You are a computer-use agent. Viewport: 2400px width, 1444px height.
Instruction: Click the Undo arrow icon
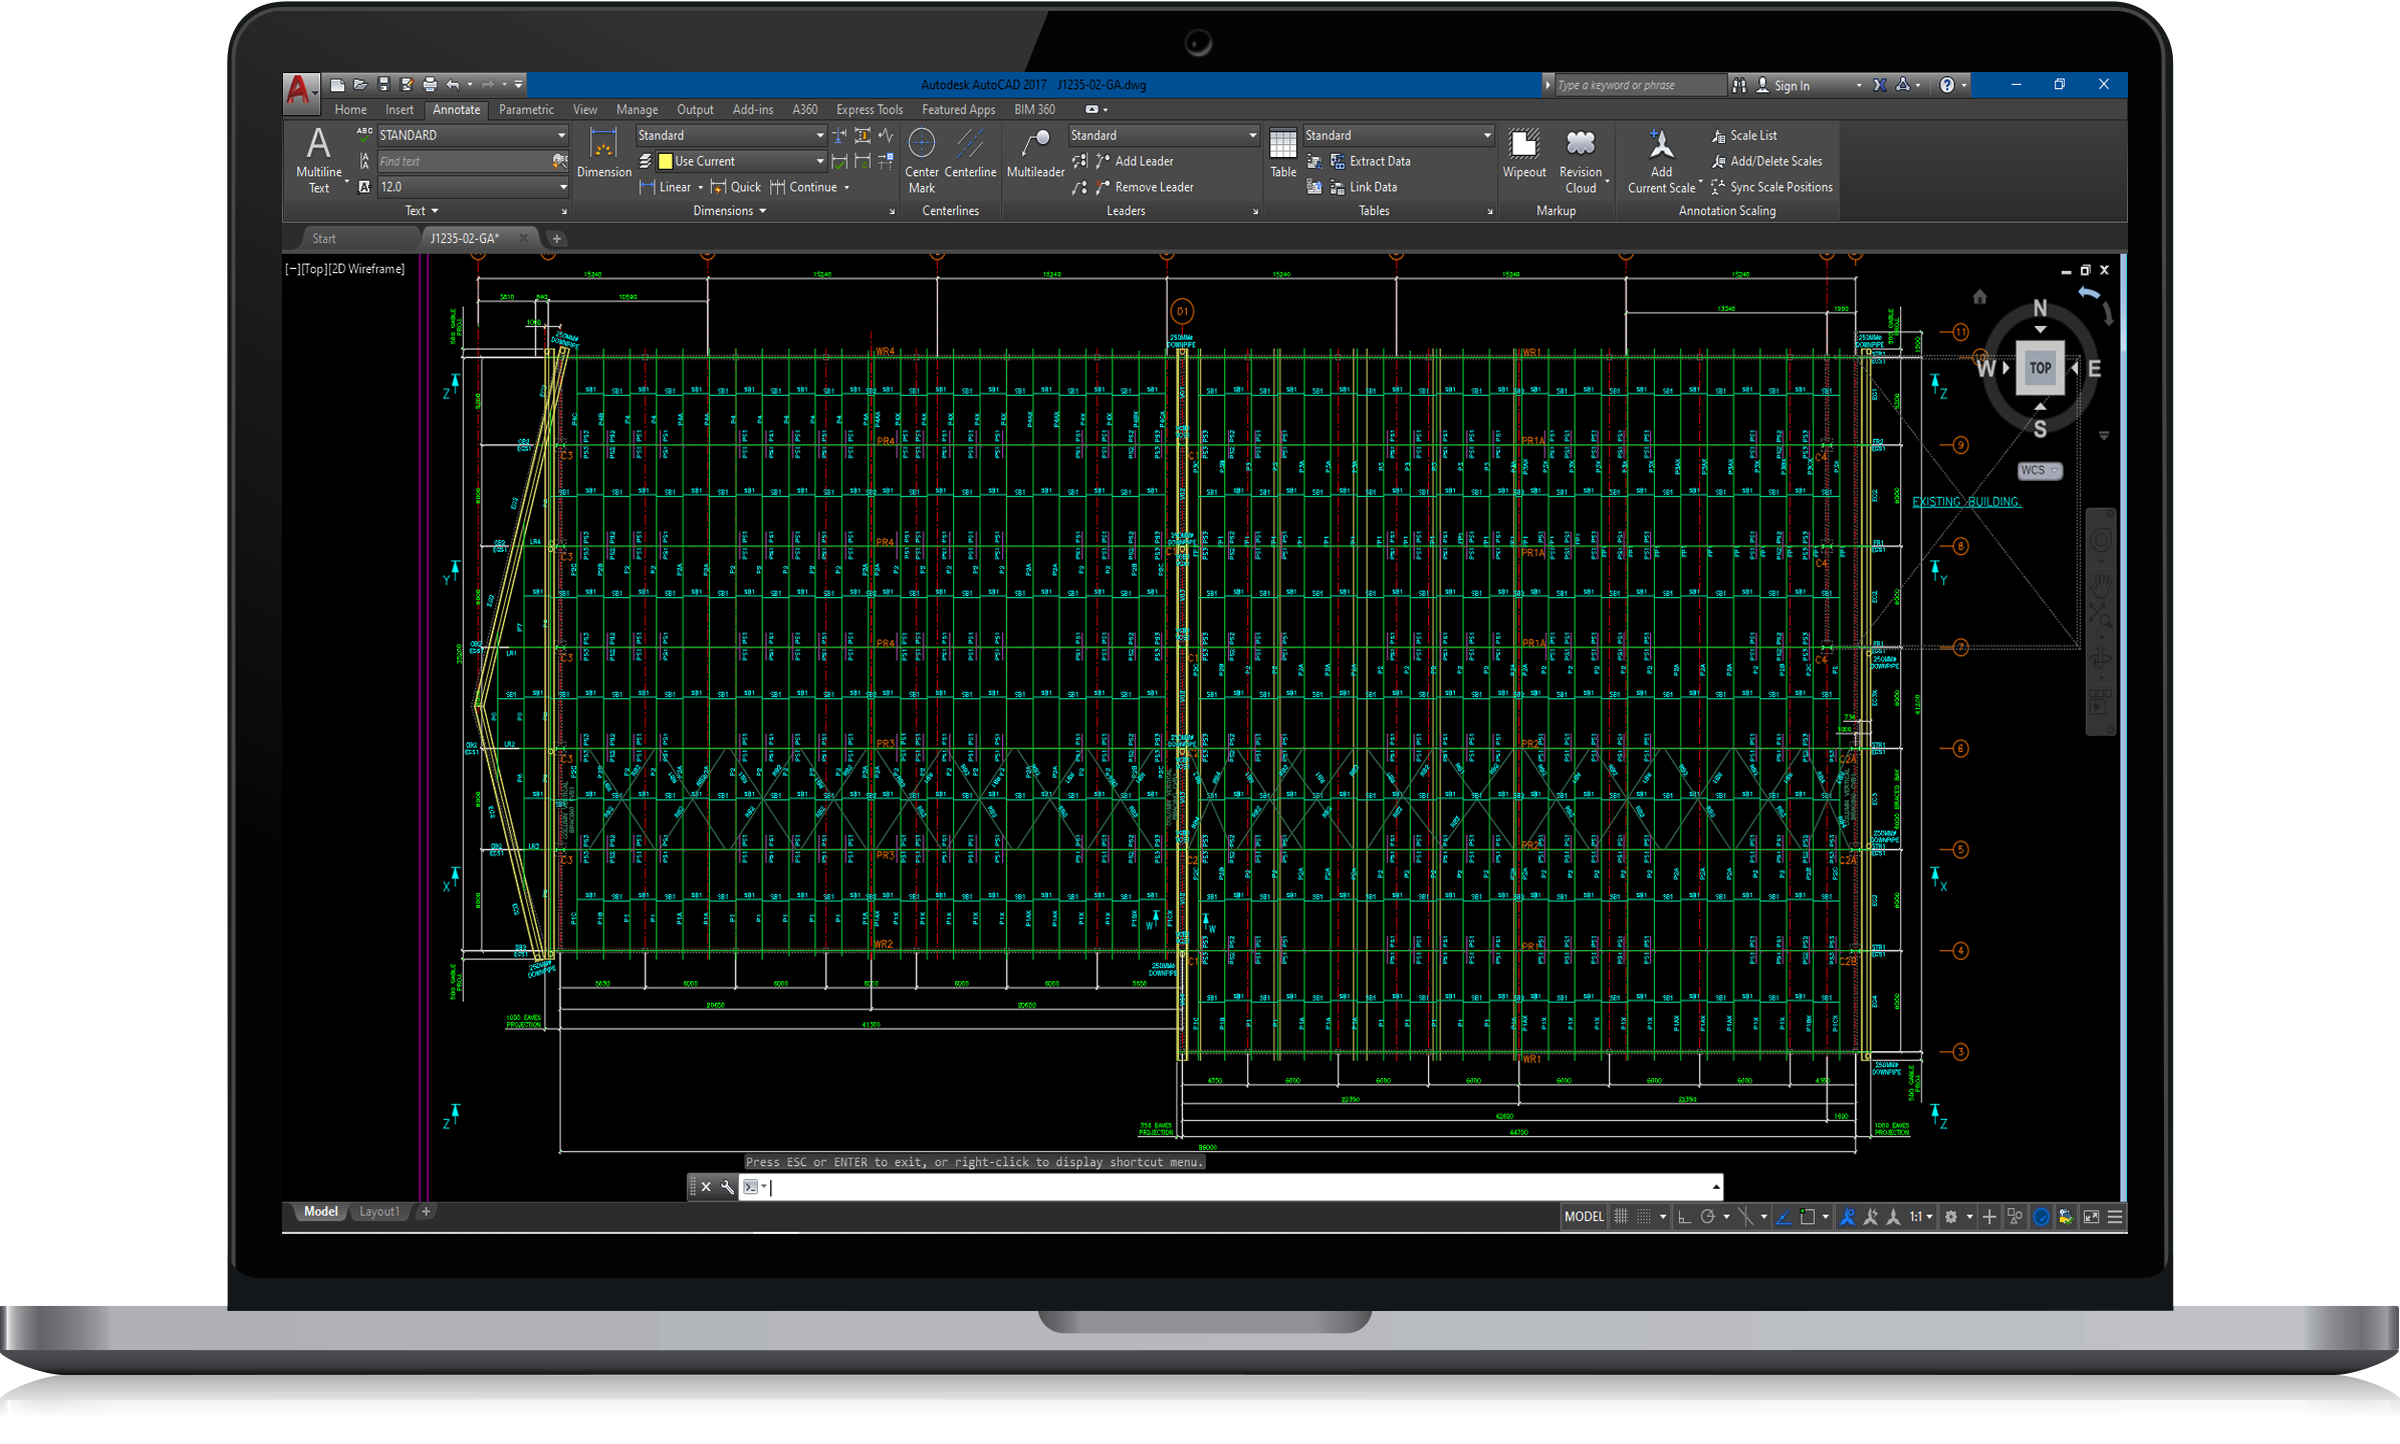tap(453, 85)
